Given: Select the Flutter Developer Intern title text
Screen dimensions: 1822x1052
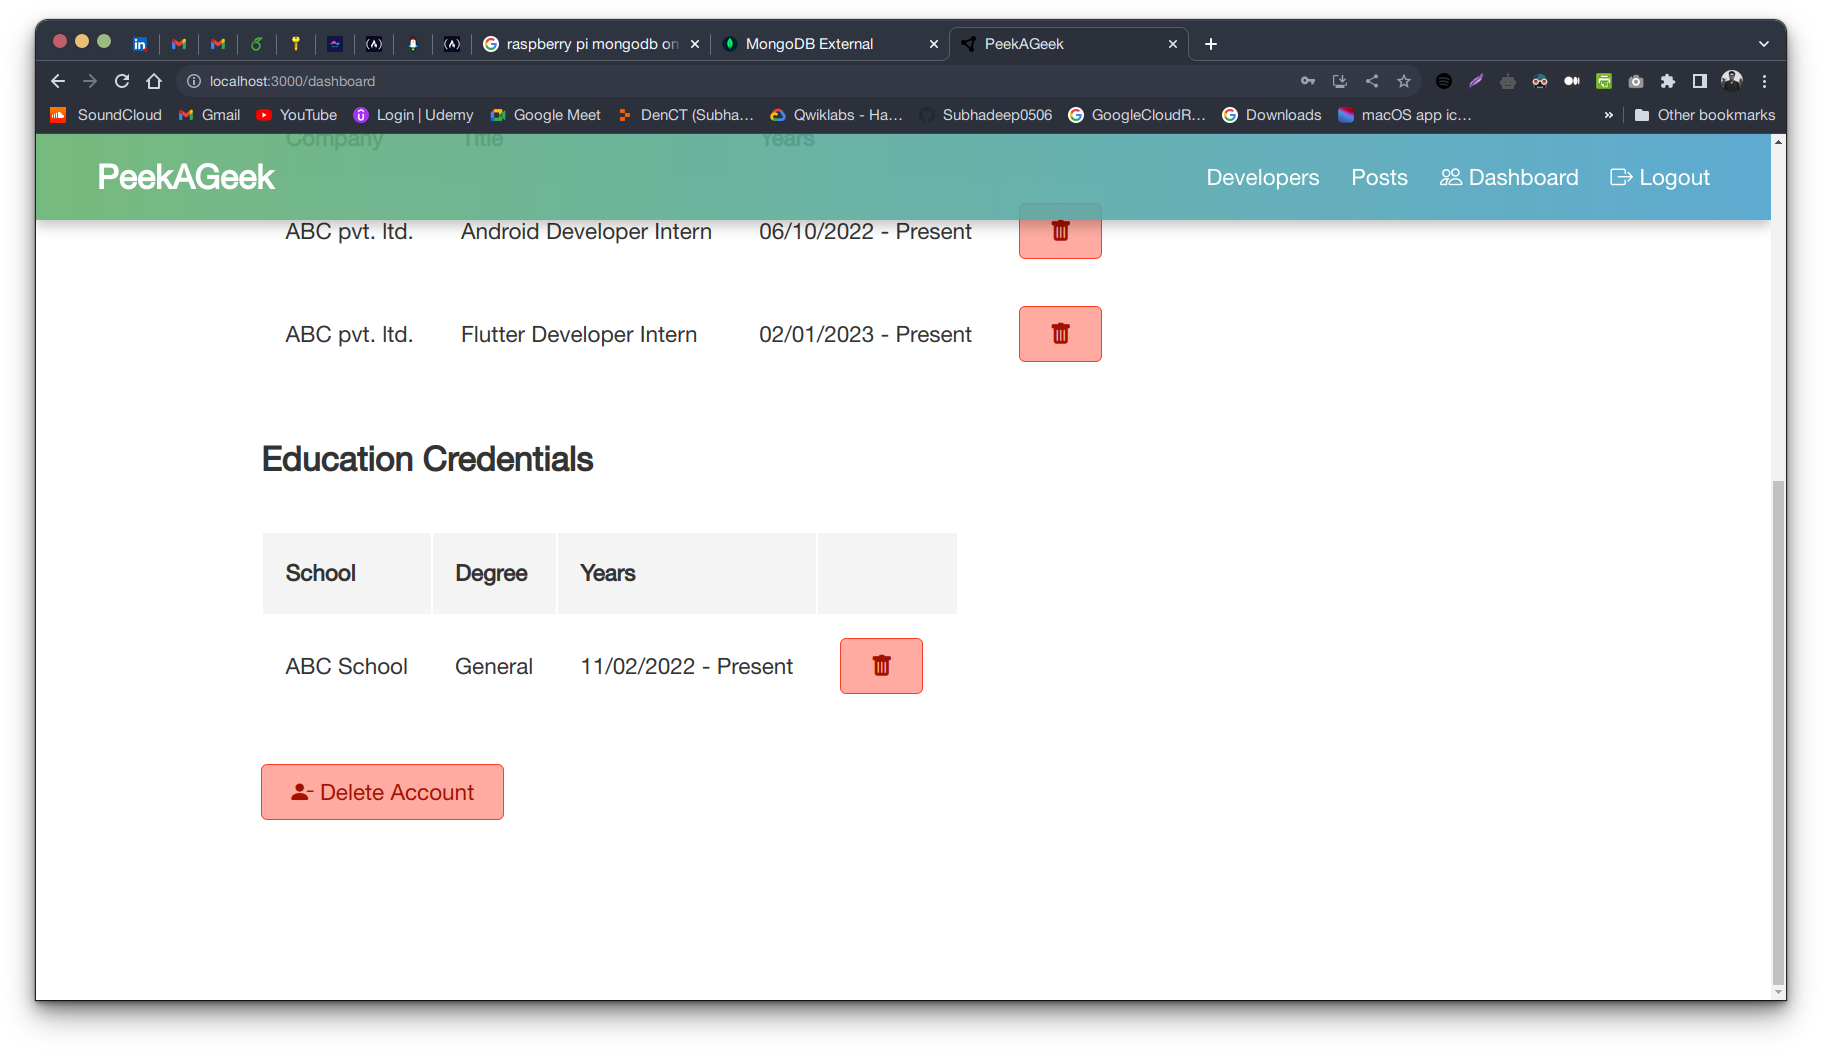Looking at the screenshot, I should click(x=579, y=334).
